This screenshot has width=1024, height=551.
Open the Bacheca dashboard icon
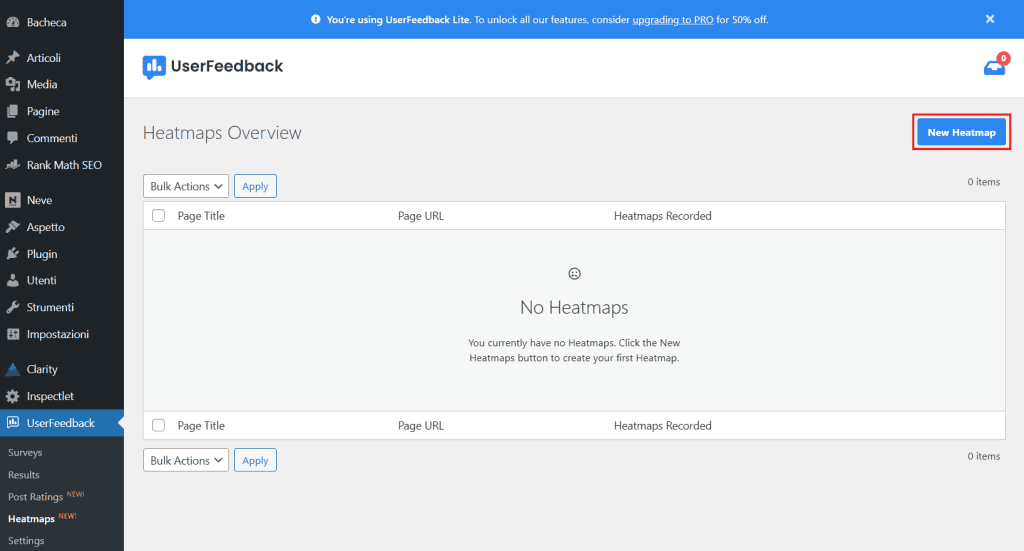[12, 22]
